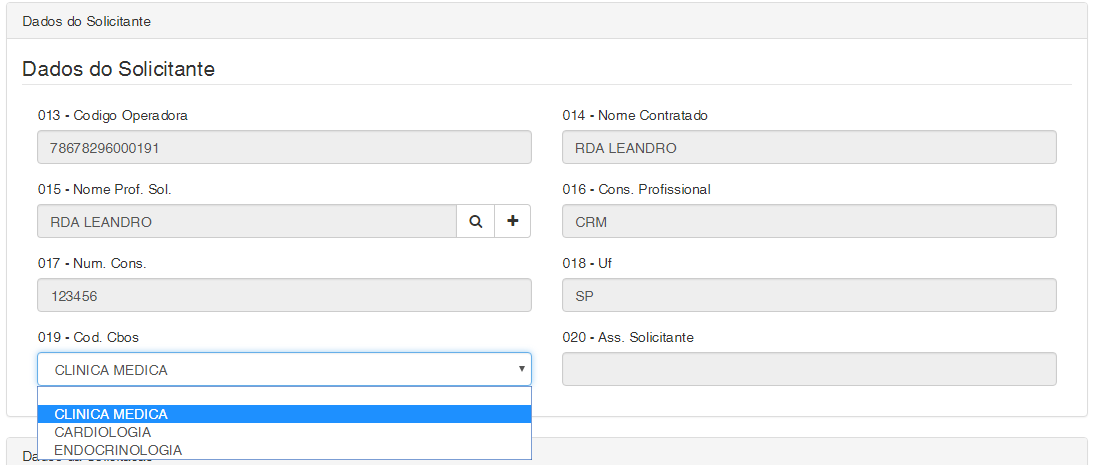Click the top Dados do Solicitante panel header

coord(87,21)
